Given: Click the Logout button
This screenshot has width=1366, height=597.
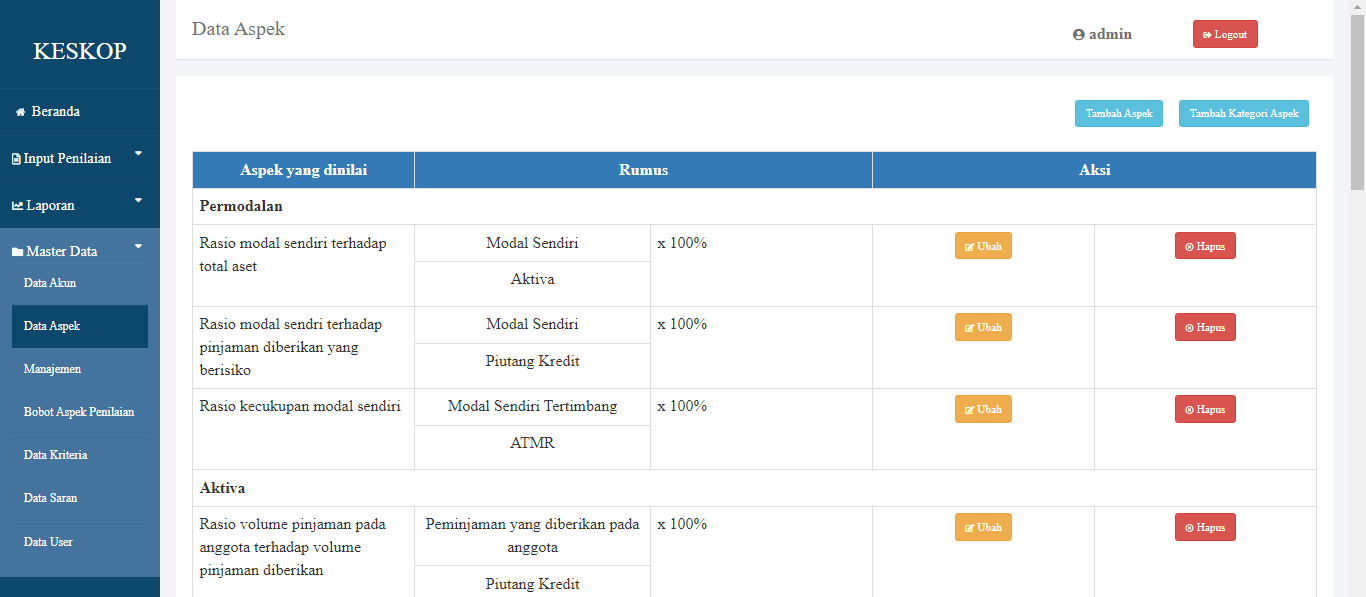Looking at the screenshot, I should pyautogui.click(x=1225, y=34).
